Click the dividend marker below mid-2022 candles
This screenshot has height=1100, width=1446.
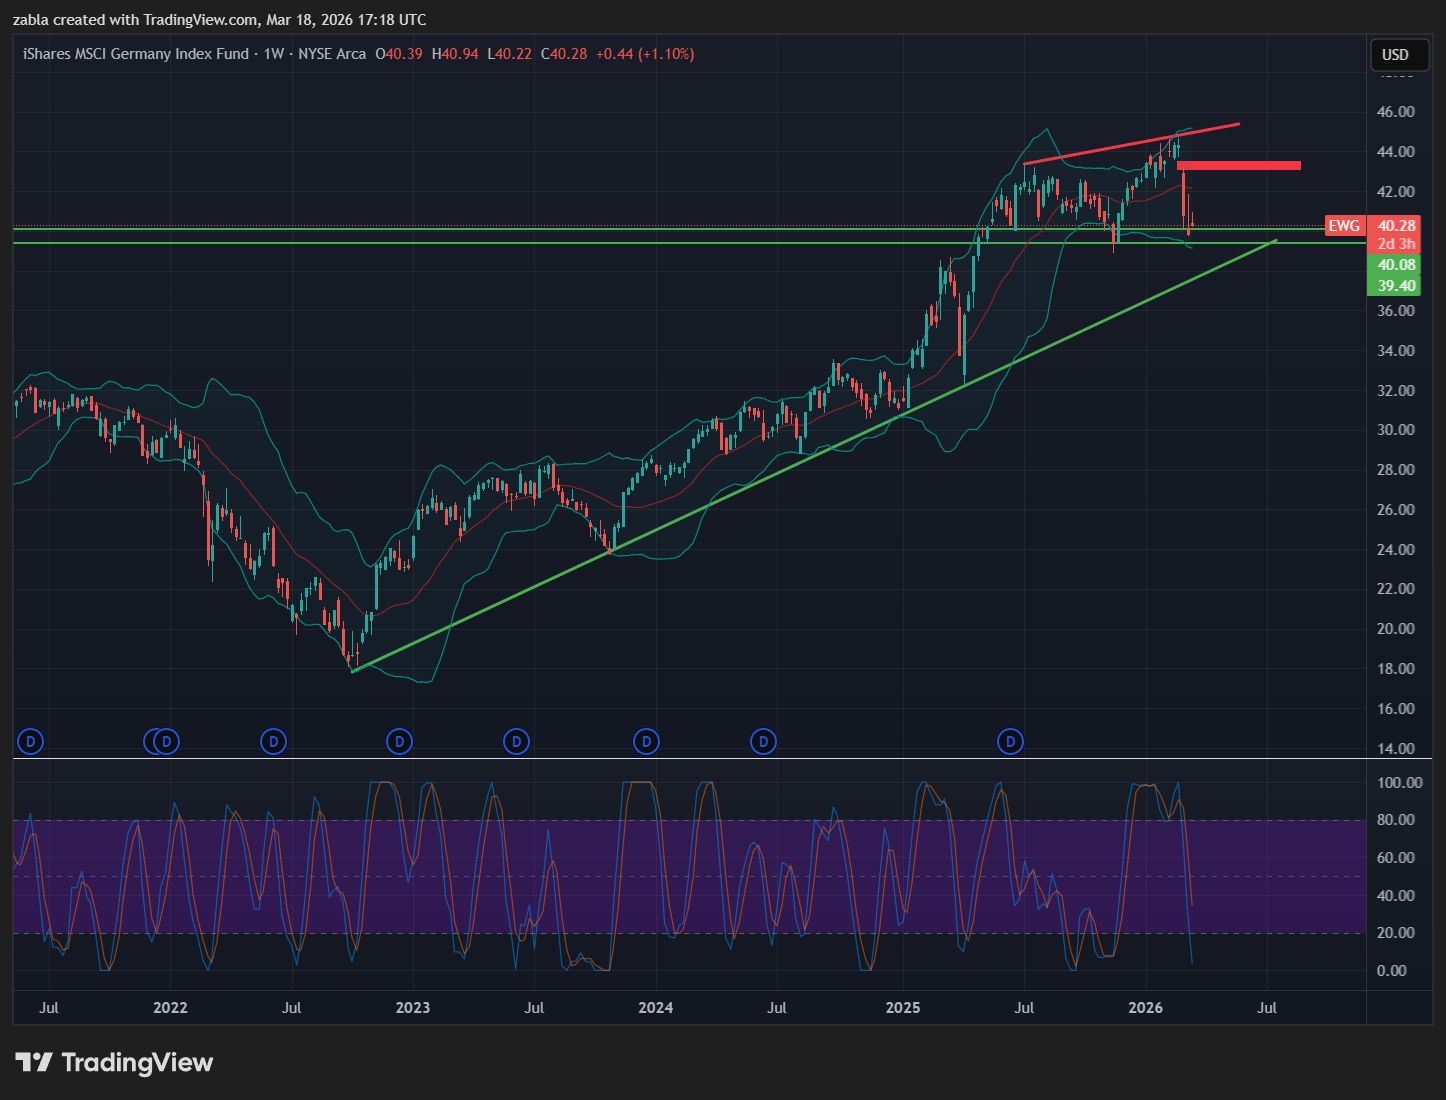click(x=273, y=742)
